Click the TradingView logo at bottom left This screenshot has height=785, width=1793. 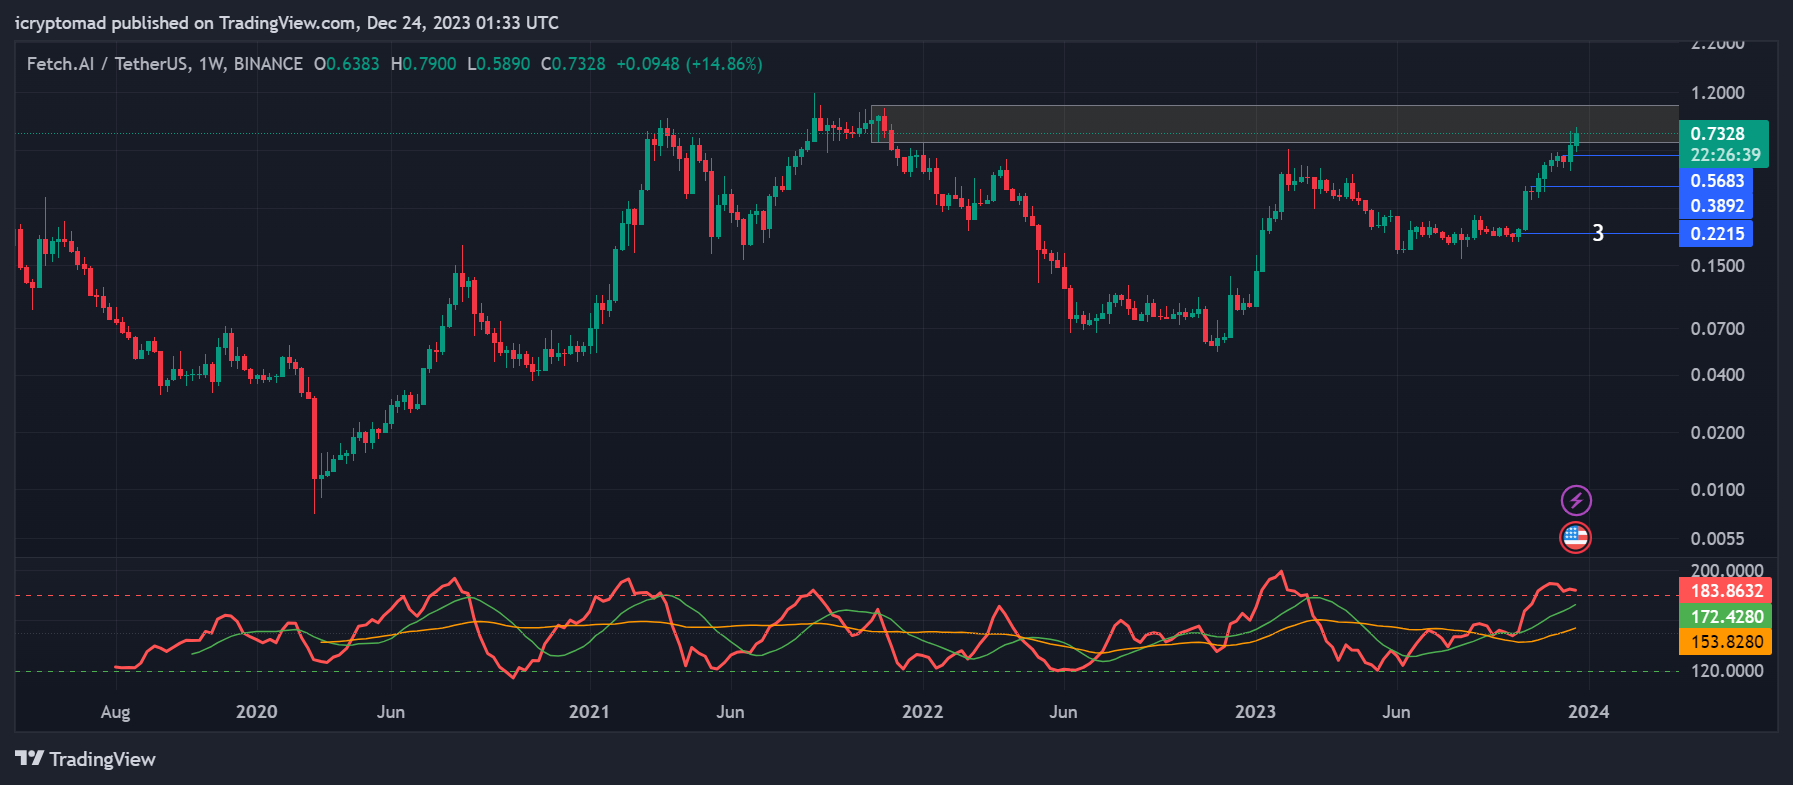point(86,759)
